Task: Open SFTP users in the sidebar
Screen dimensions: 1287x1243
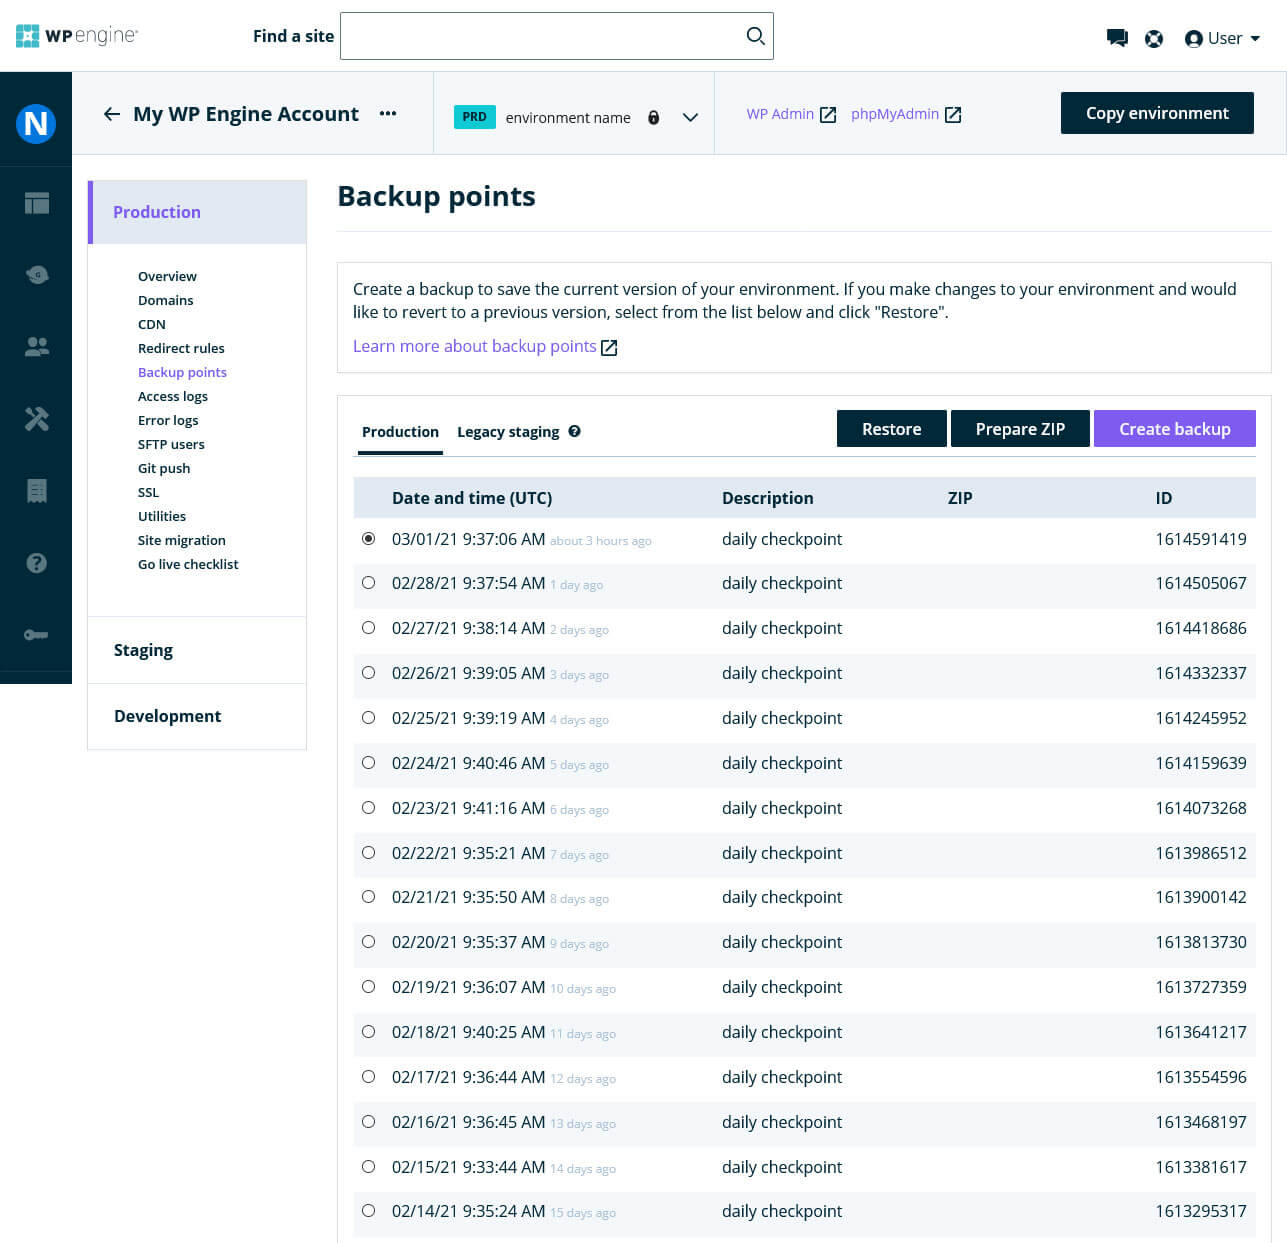Action: (171, 444)
